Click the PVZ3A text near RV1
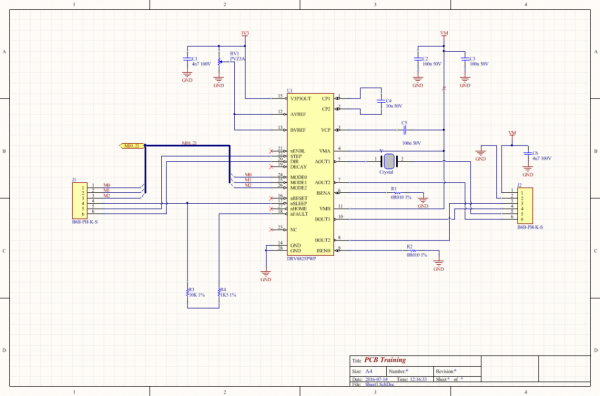This screenshot has width=600, height=396. 238,59
